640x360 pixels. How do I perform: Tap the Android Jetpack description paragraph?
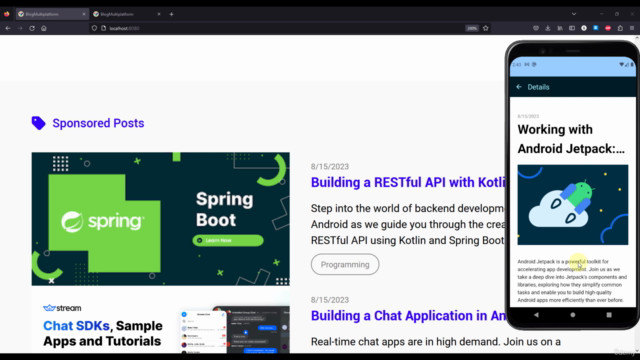tap(572, 281)
